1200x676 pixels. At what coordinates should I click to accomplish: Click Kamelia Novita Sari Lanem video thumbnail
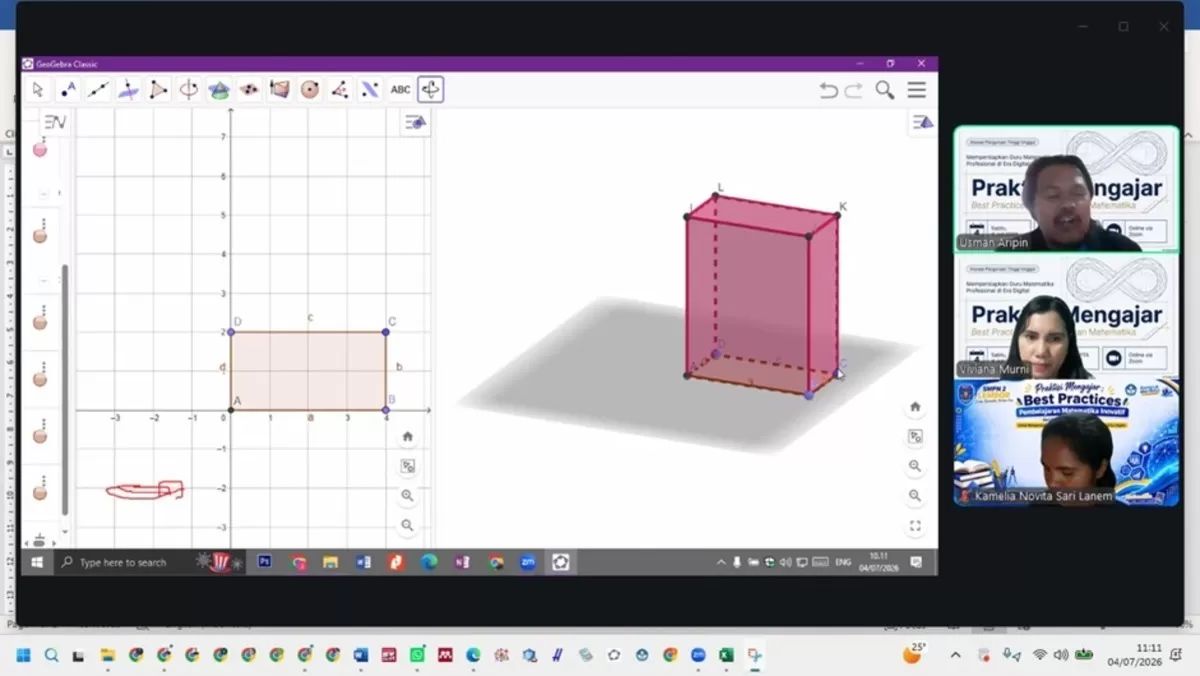[1066, 441]
